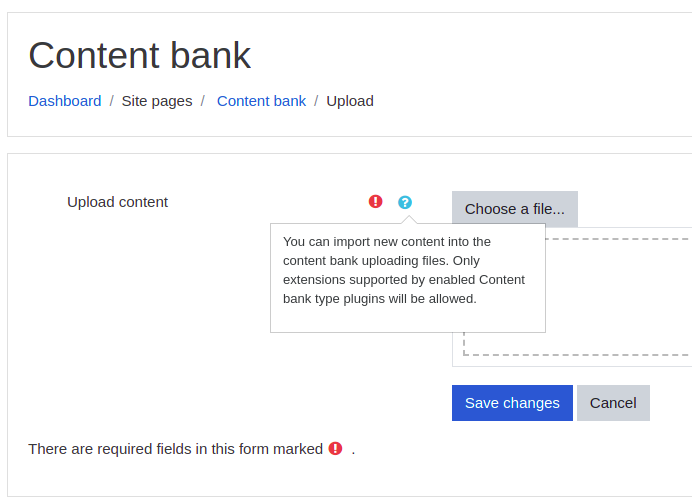Image resolution: width=692 pixels, height=497 pixels.
Task: Click the blue help question-mark icon
Action: [405, 202]
